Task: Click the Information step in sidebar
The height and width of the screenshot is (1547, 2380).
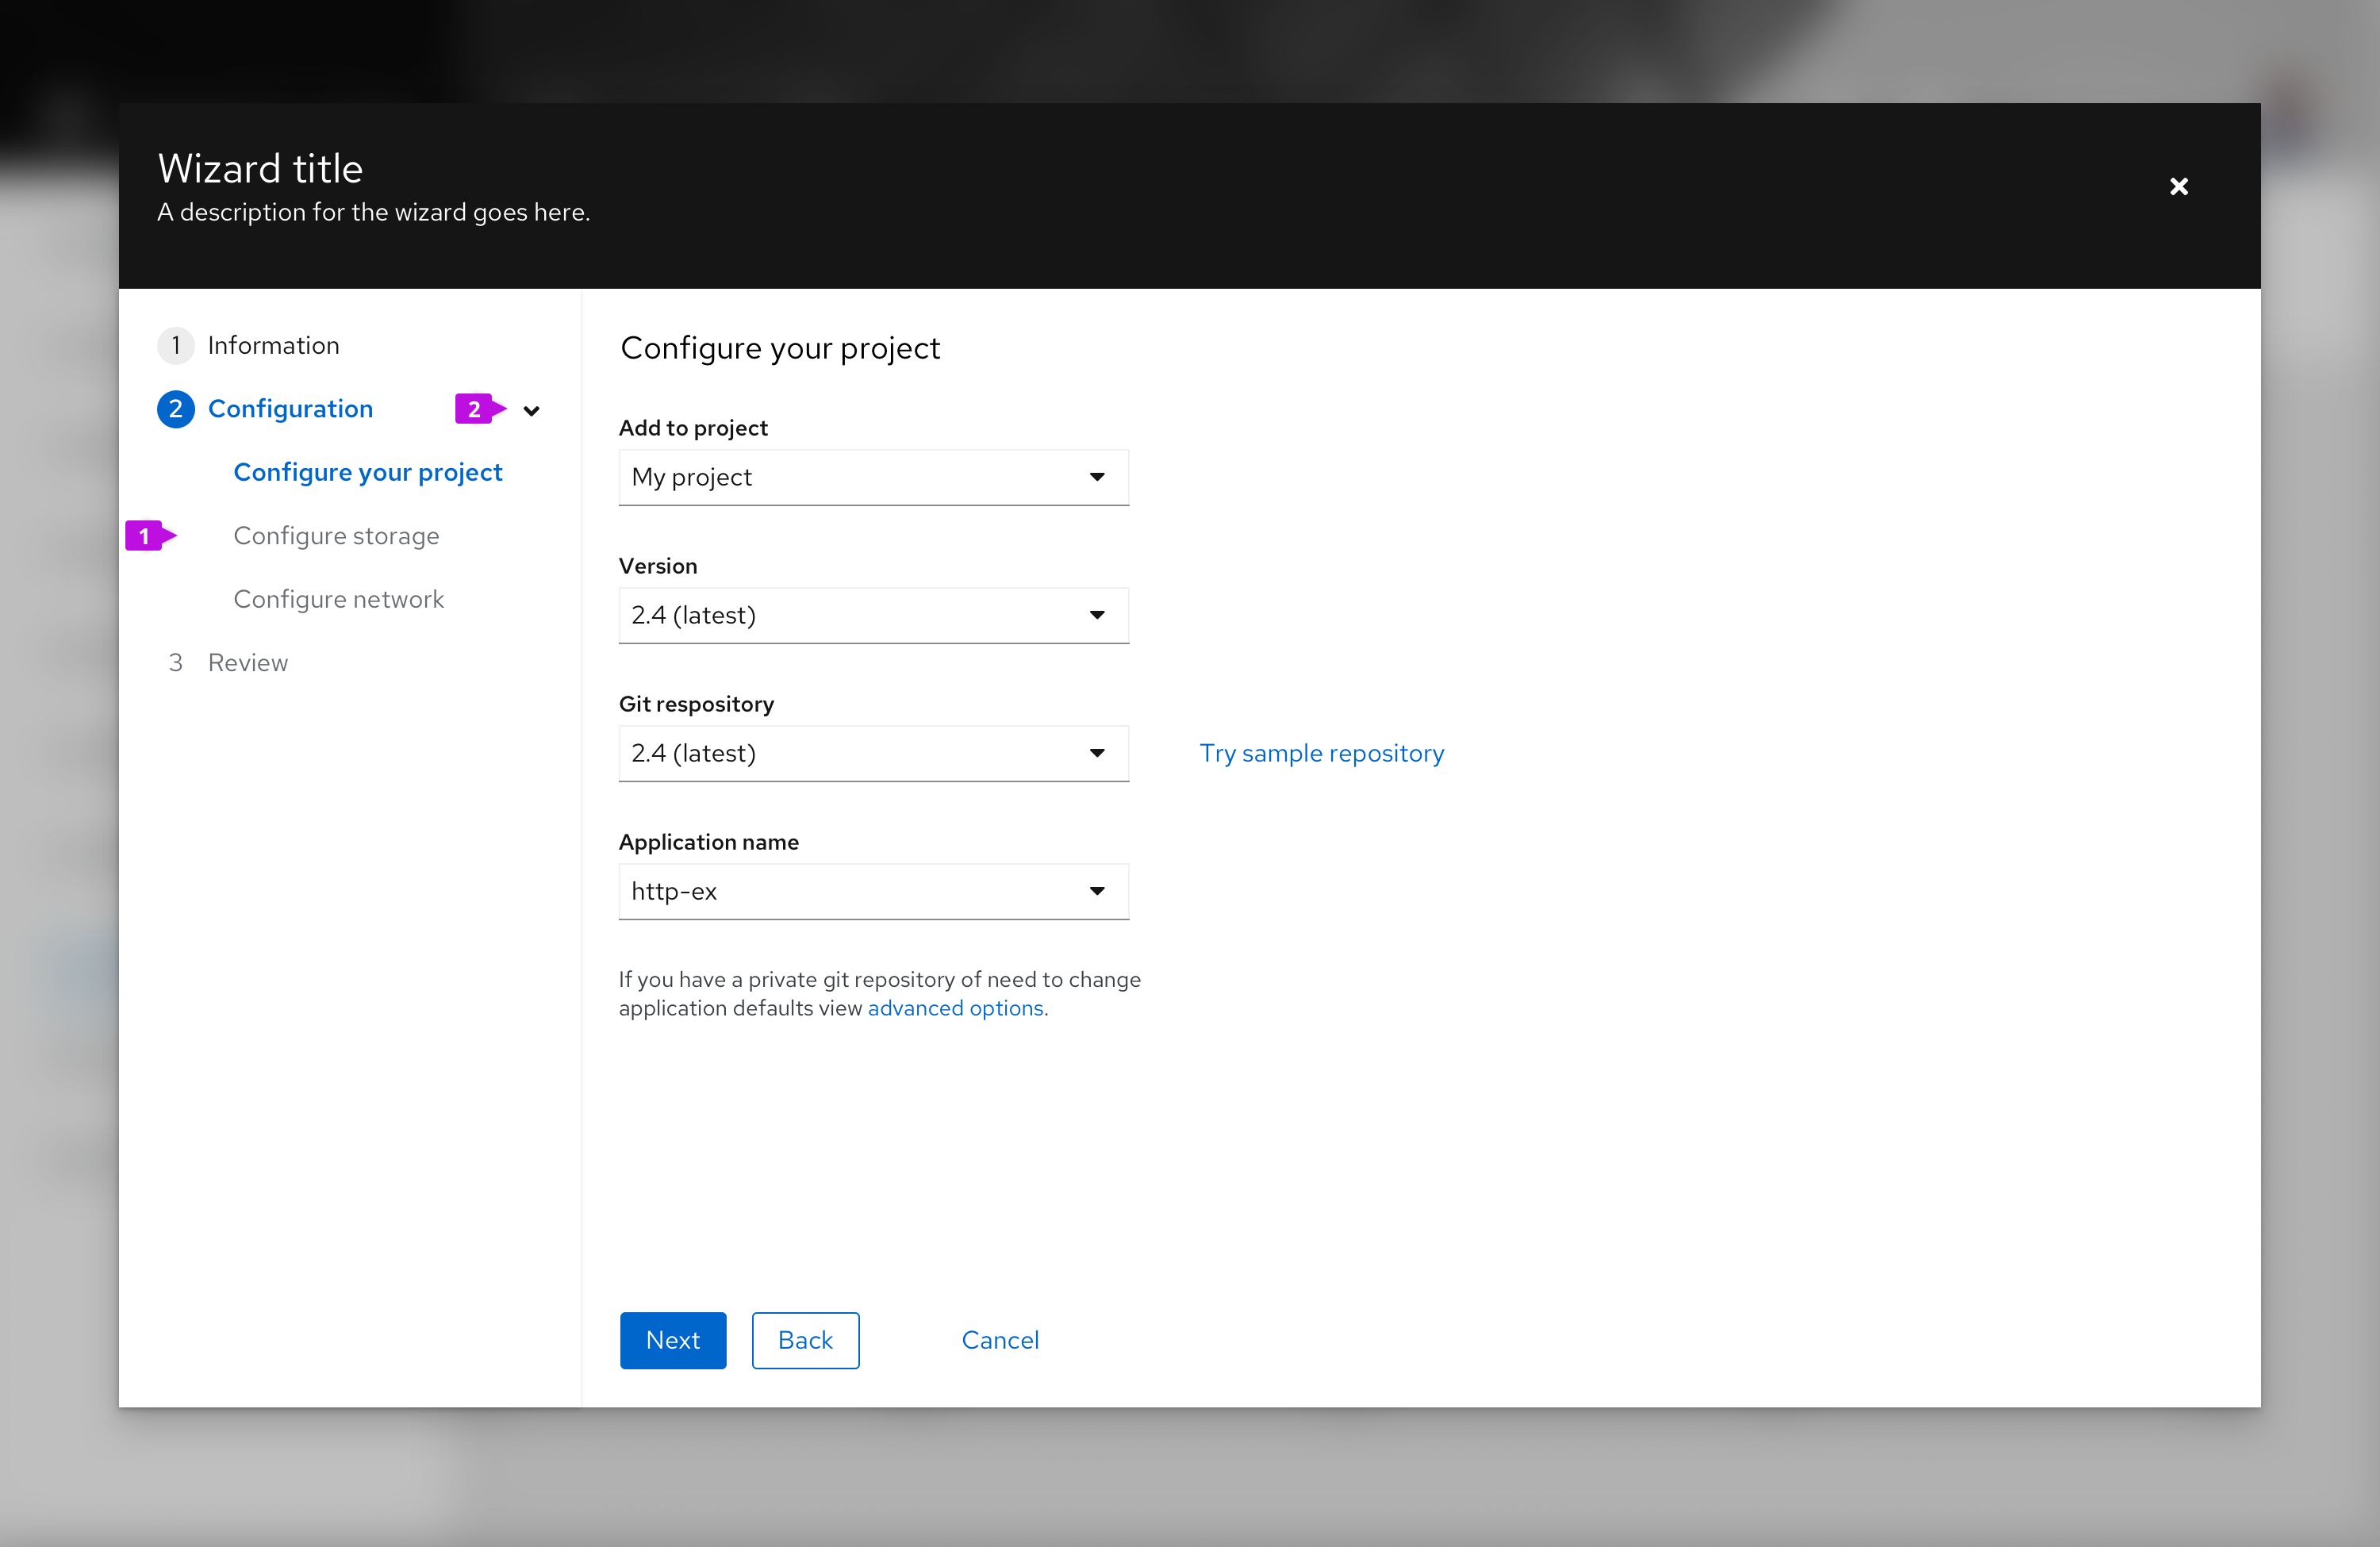Action: [272, 345]
